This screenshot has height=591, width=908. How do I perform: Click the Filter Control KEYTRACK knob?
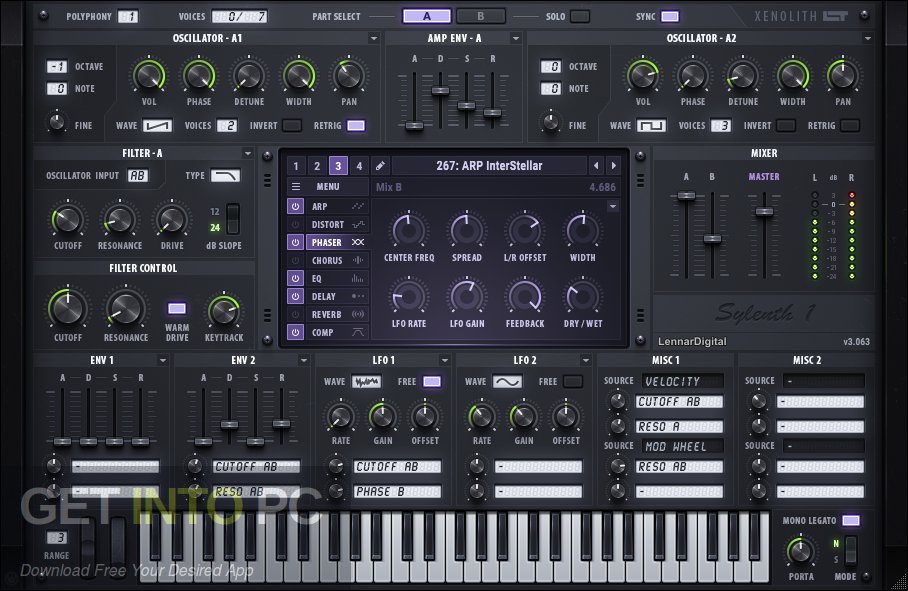224,311
